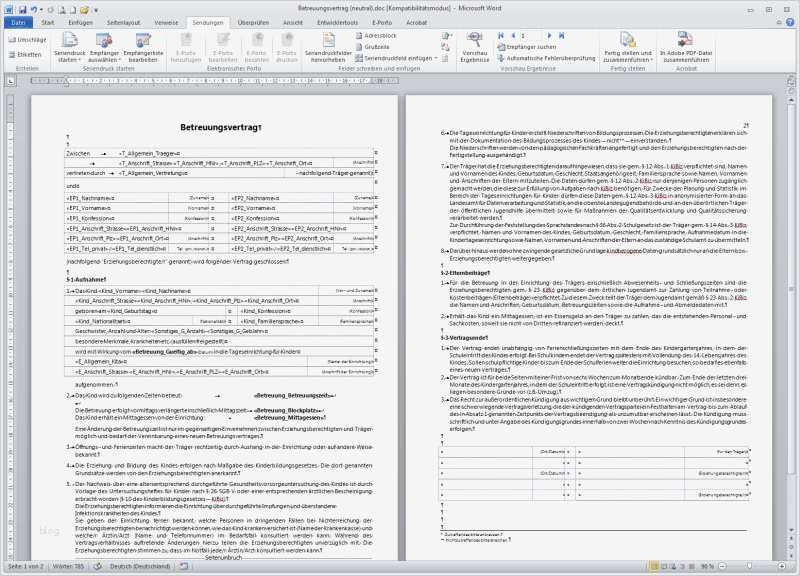This screenshot has height=576, width=800.
Task: Open the Empfänger auswählen dropdown
Action: pos(104,47)
